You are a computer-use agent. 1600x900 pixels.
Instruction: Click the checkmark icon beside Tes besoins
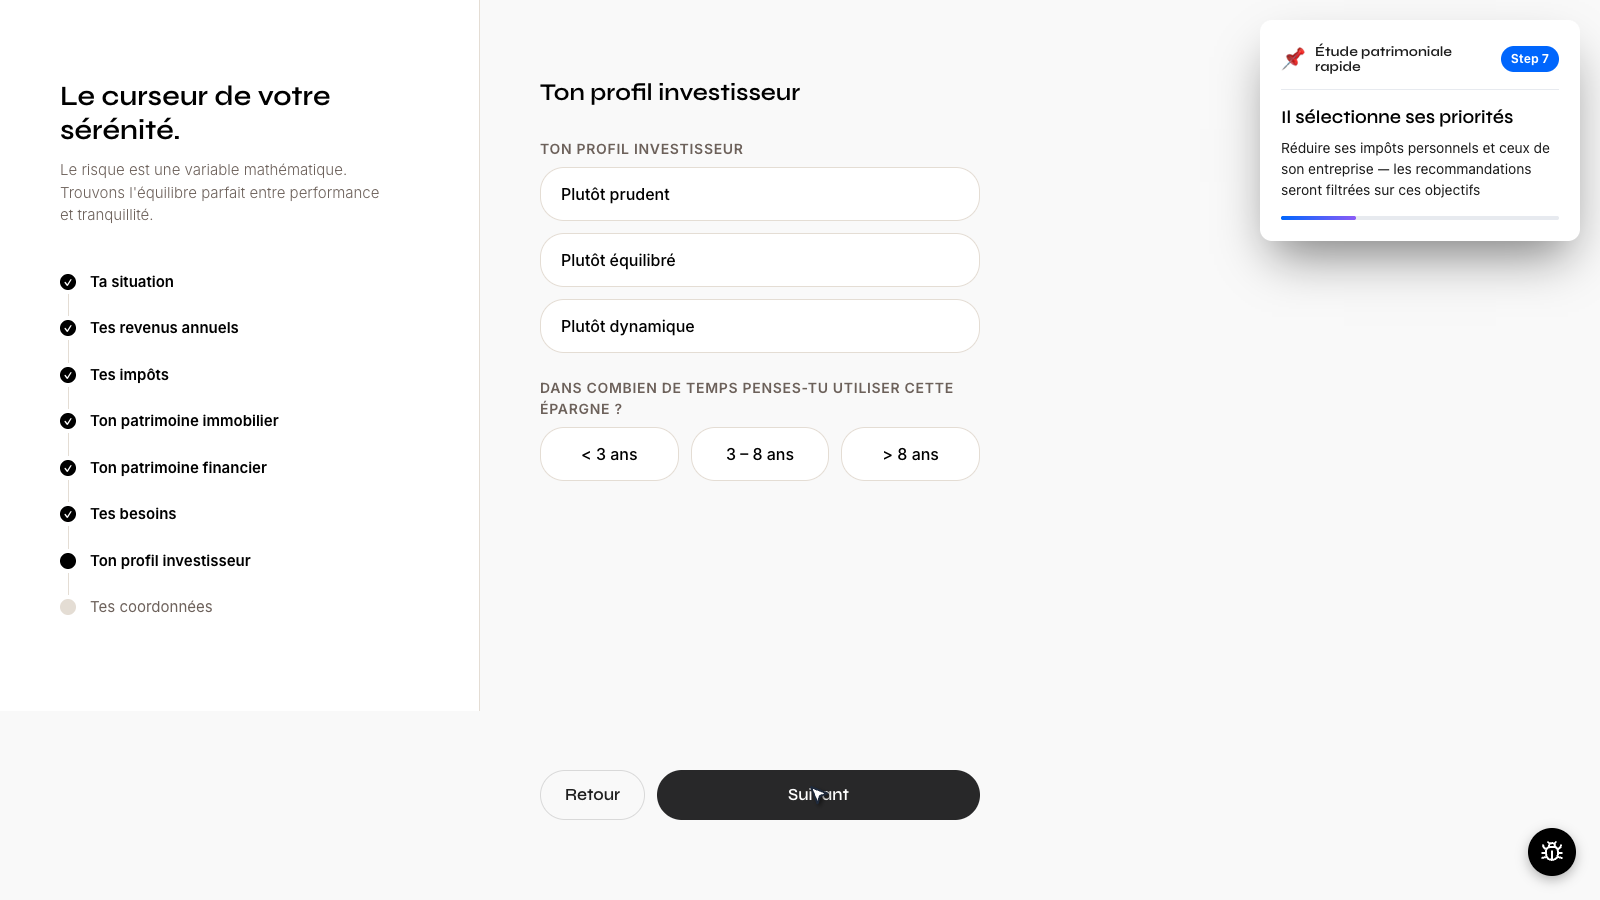pos(68,514)
